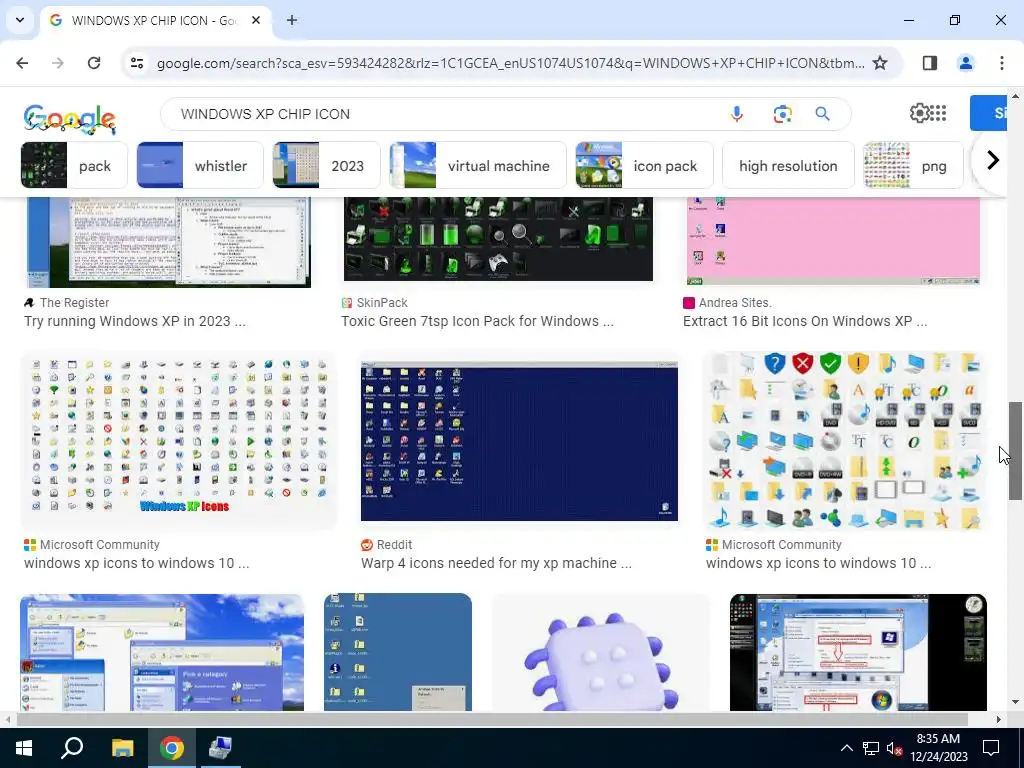Click the scrollbar down arrow
The width and height of the screenshot is (1024, 768).
[x=1015, y=702]
